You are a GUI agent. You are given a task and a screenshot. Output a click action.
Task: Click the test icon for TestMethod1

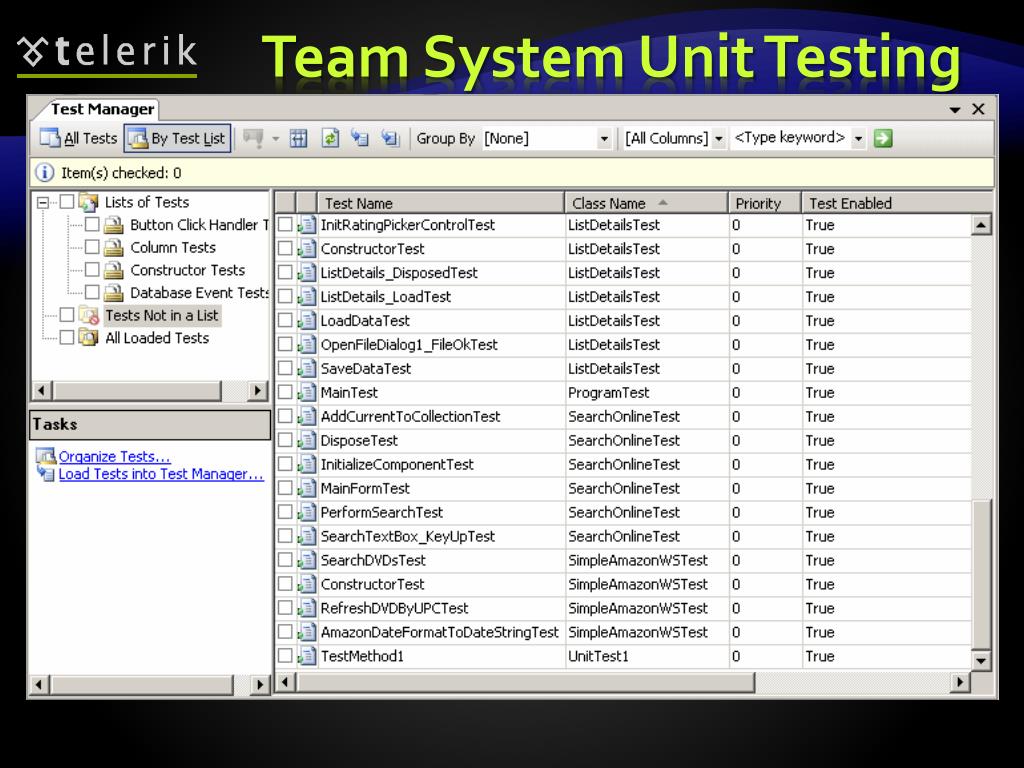click(x=307, y=656)
